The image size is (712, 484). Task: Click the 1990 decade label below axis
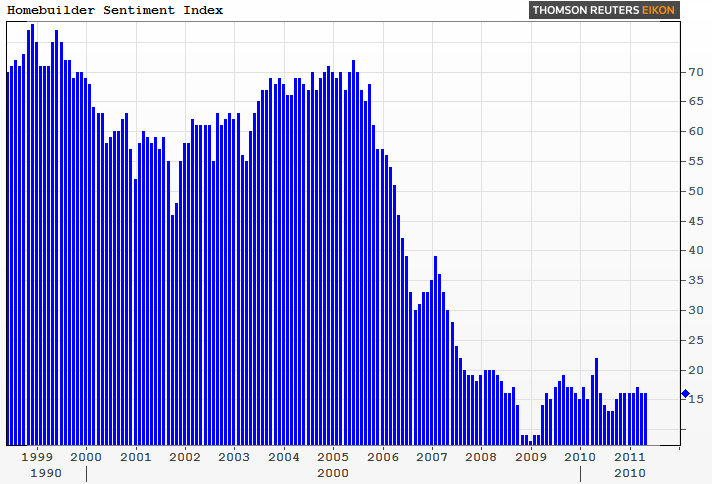coord(45,472)
